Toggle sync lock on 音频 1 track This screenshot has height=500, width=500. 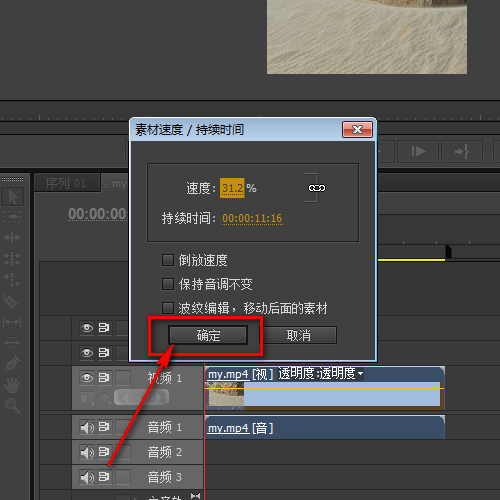click(104, 427)
